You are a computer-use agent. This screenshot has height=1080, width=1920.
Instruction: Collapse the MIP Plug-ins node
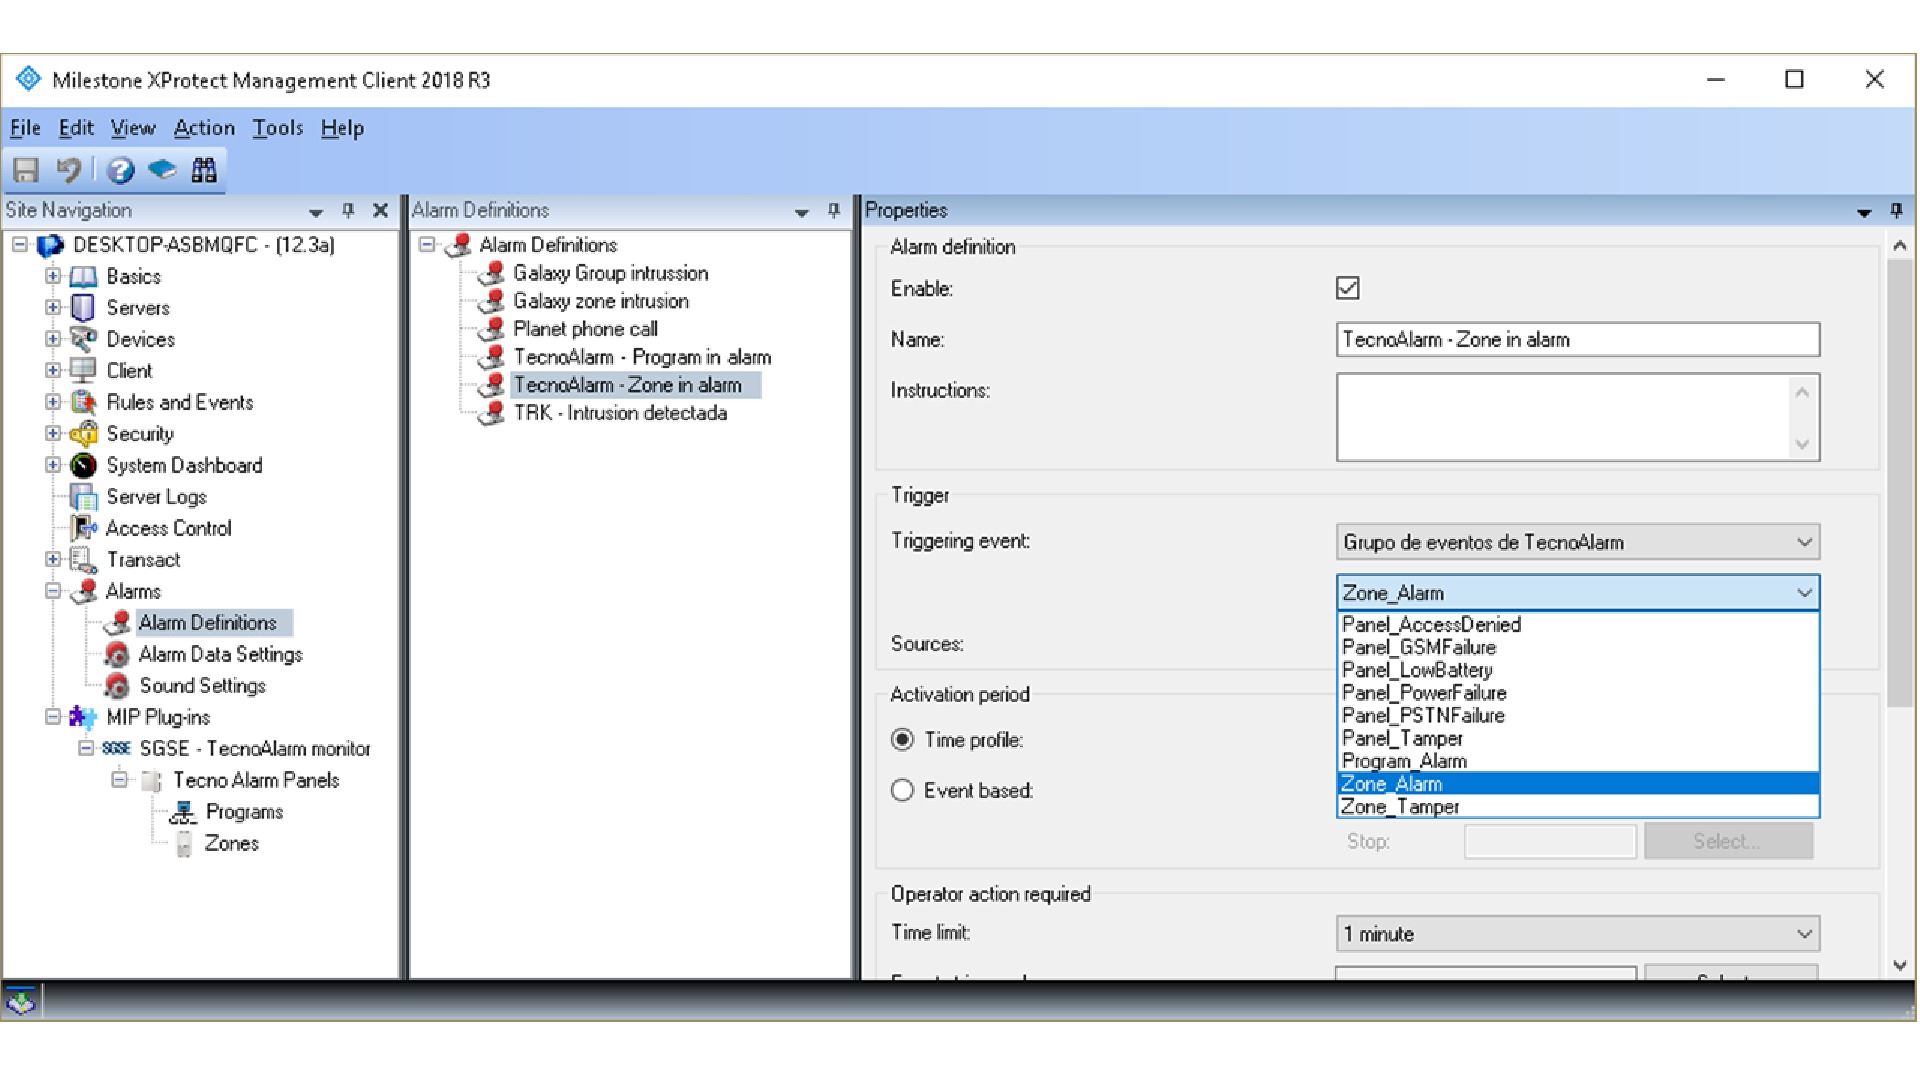[53, 717]
